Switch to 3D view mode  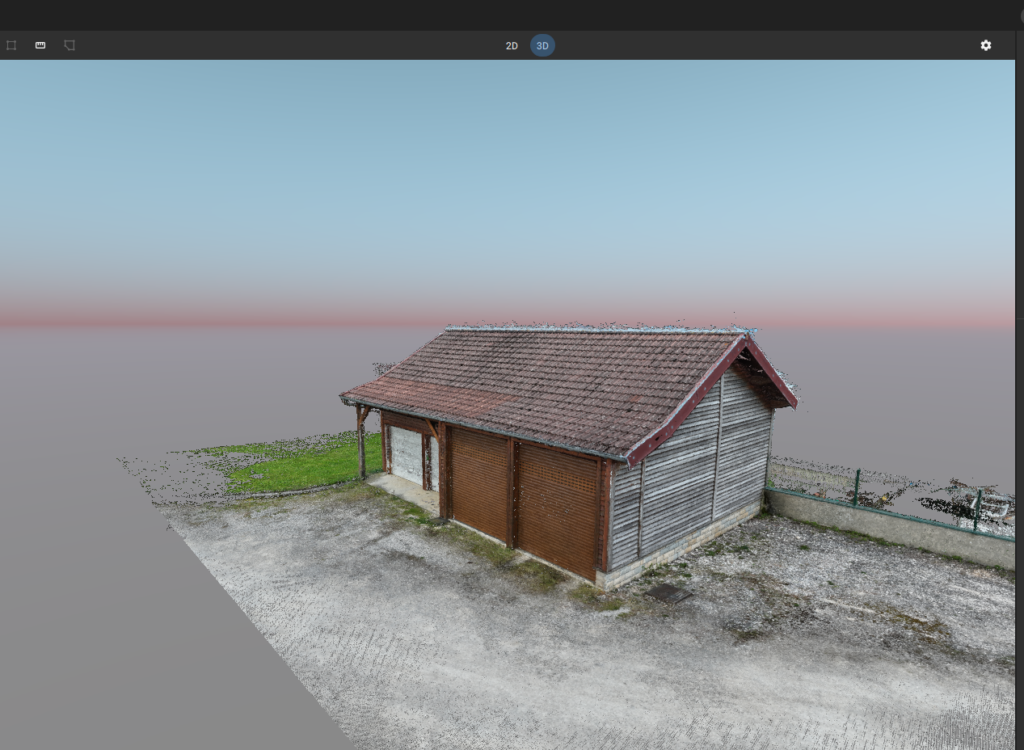(542, 45)
